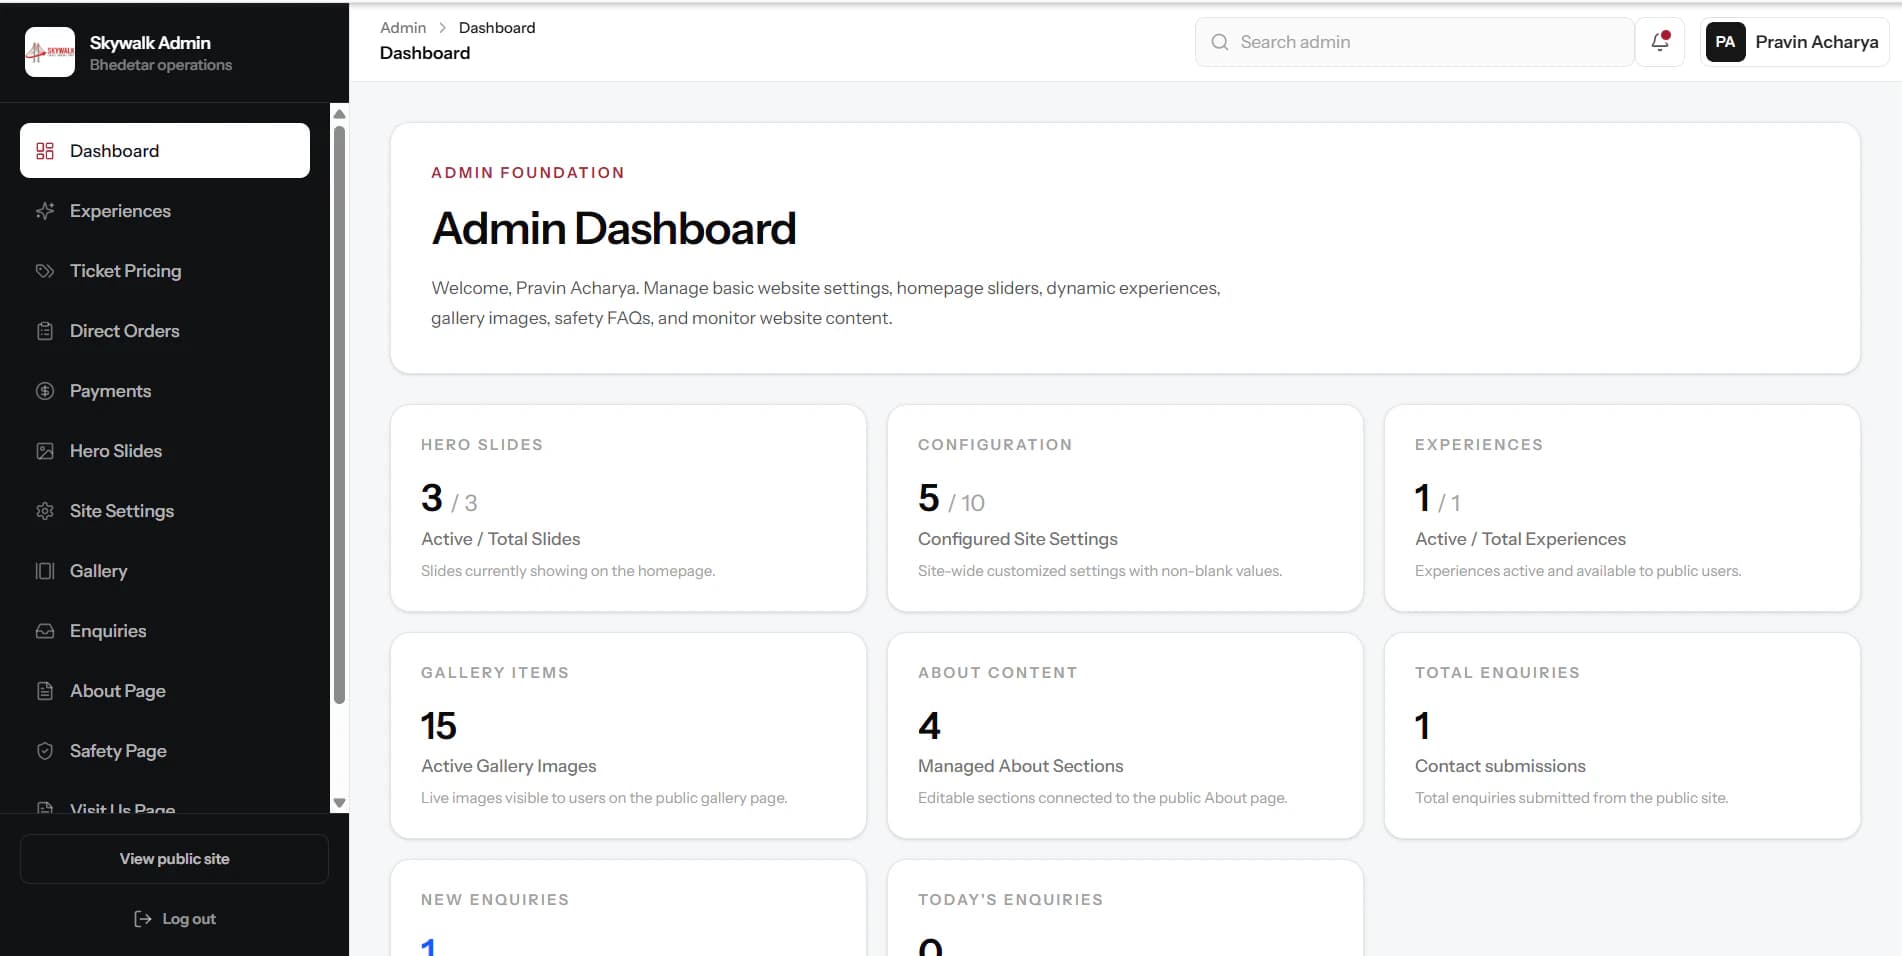
Task: Click the Admin breadcrumb link
Action: pyautogui.click(x=403, y=28)
